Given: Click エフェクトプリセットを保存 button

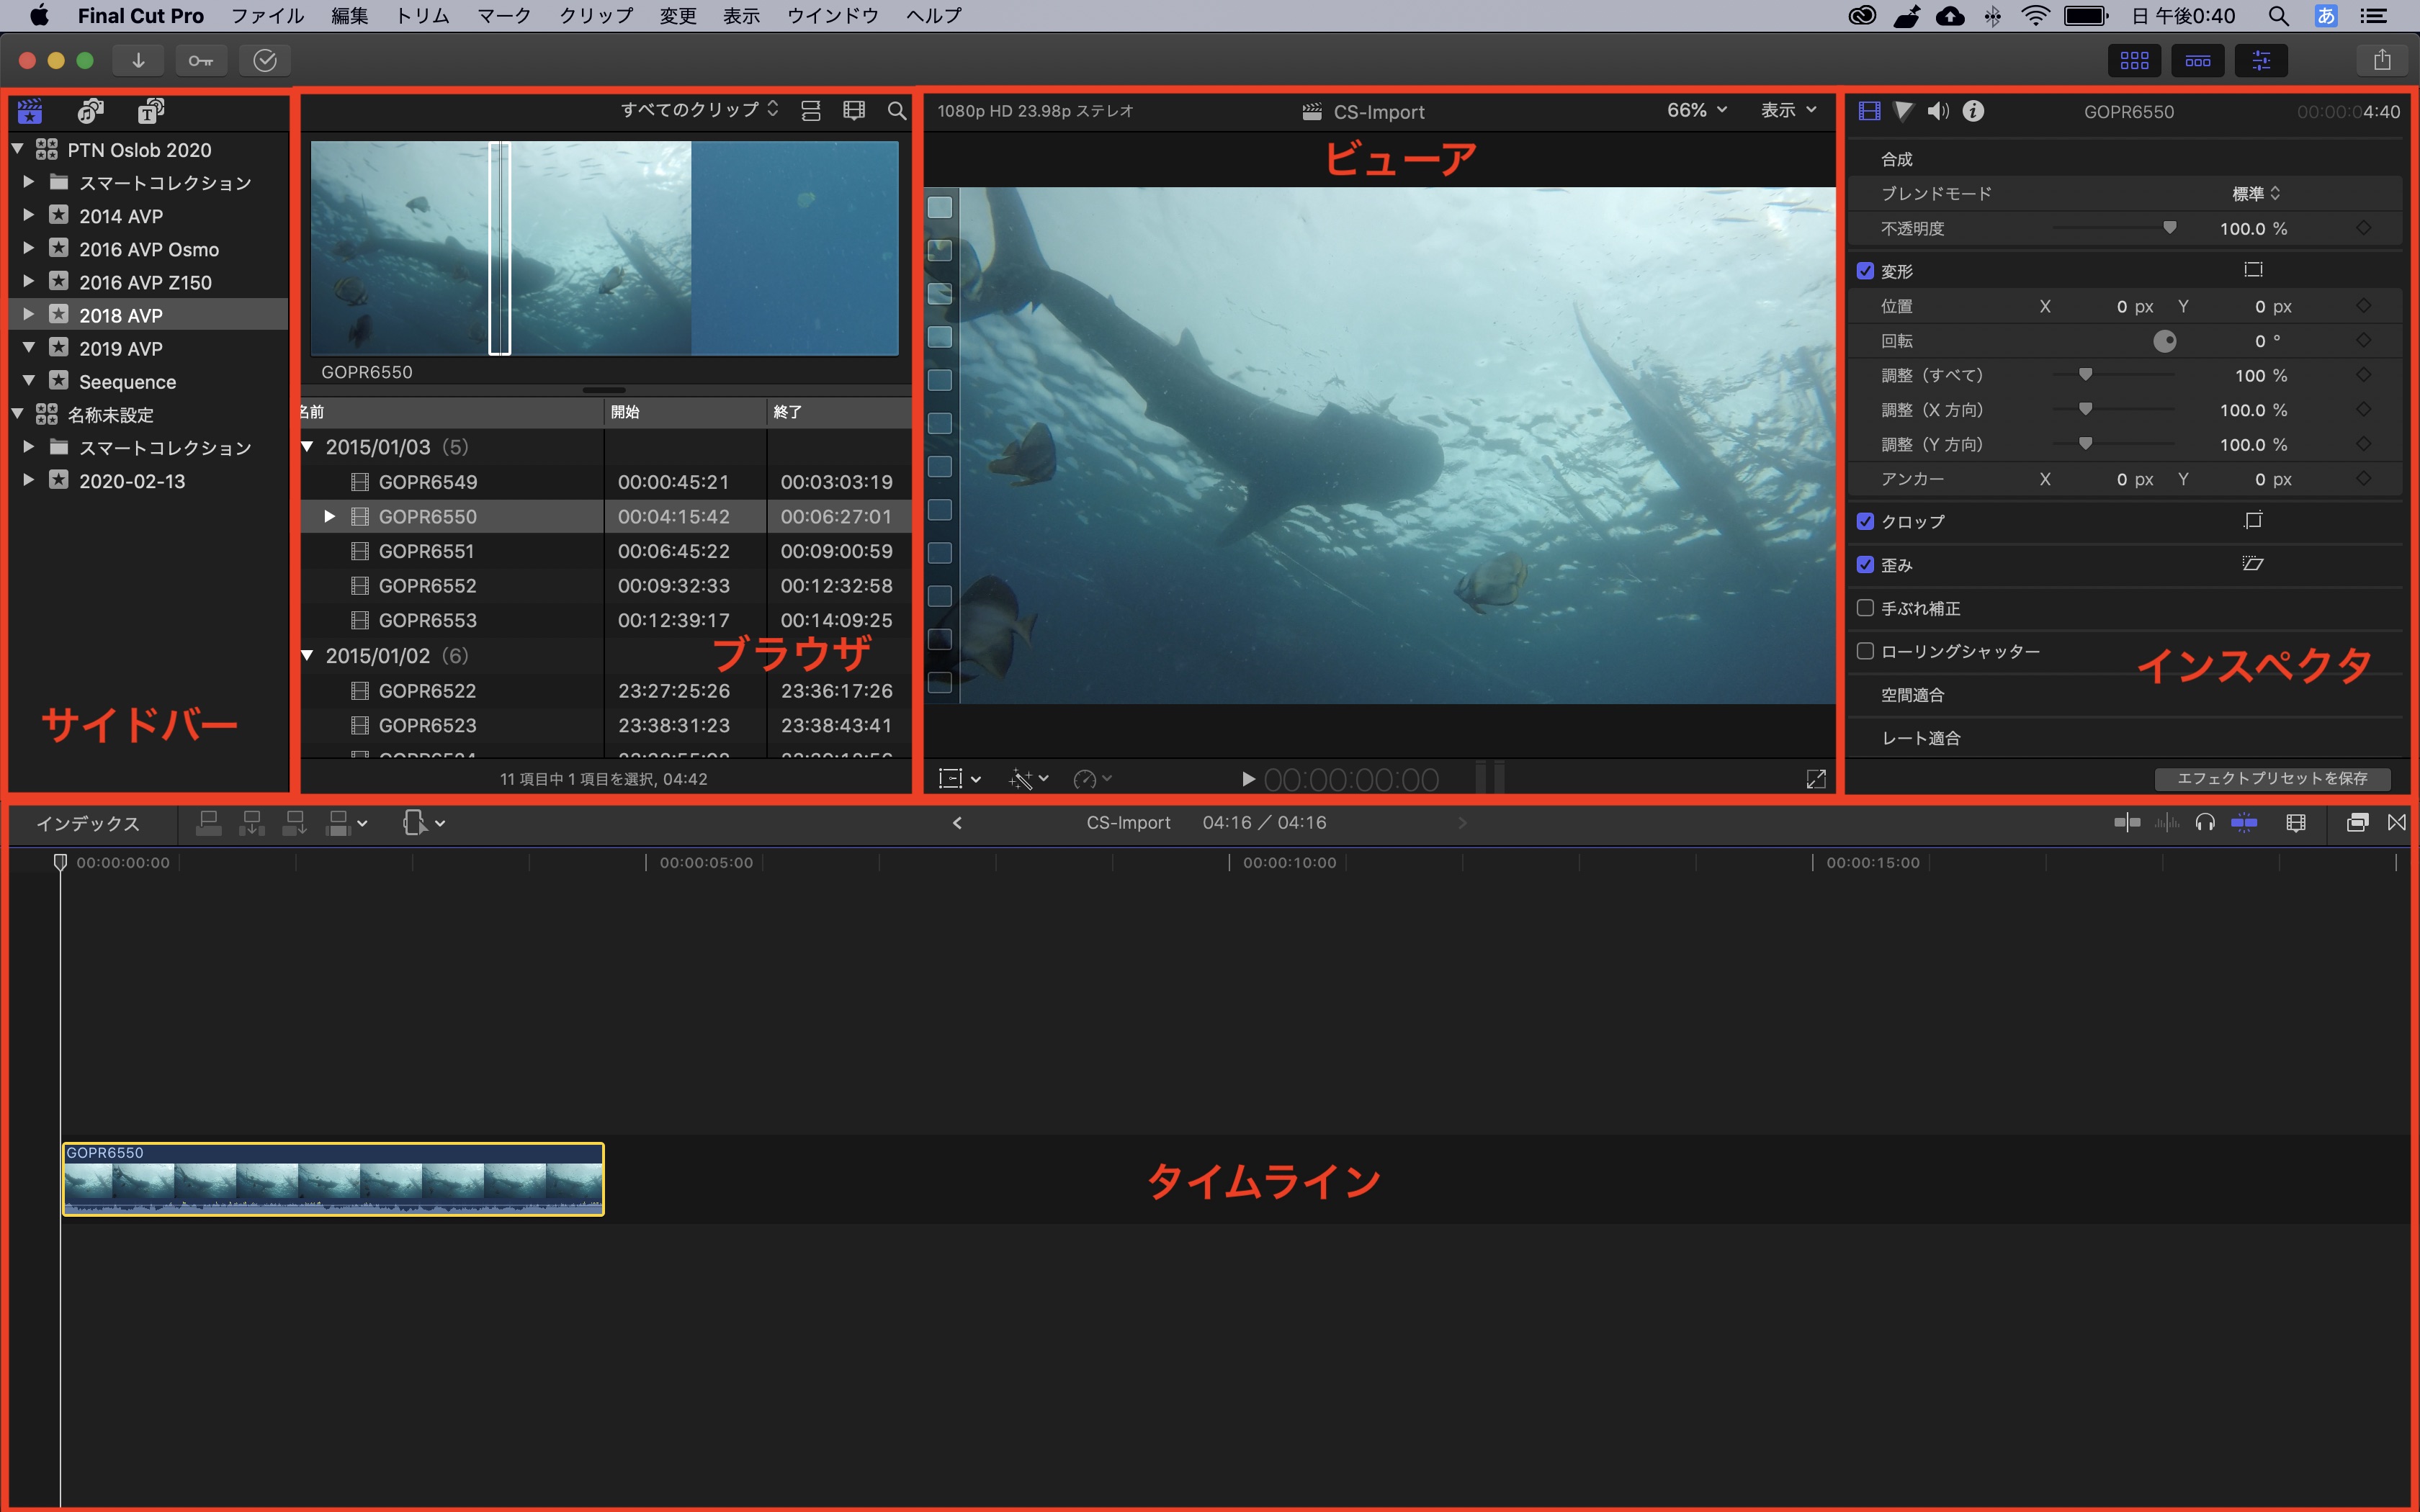Looking at the screenshot, I should coord(2272,778).
